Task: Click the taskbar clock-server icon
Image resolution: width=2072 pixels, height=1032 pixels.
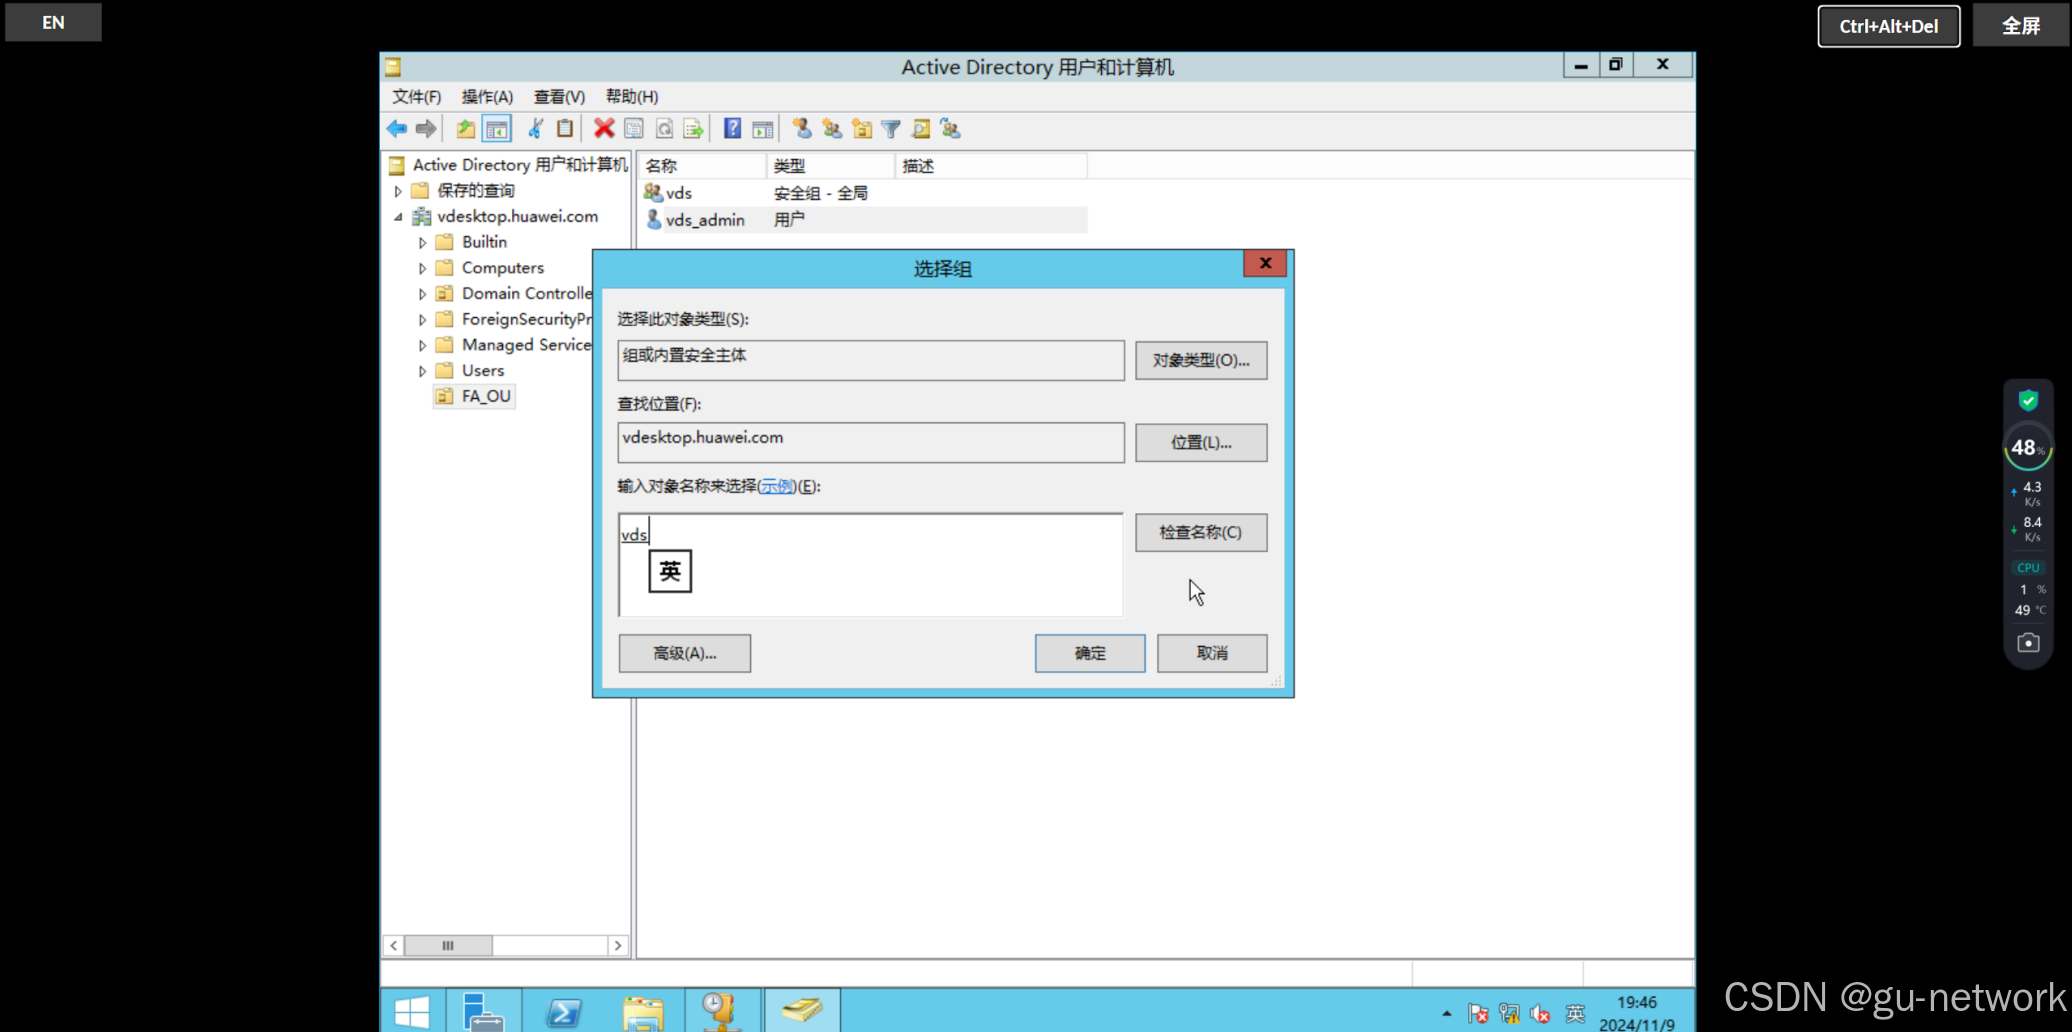Action: tap(721, 1011)
